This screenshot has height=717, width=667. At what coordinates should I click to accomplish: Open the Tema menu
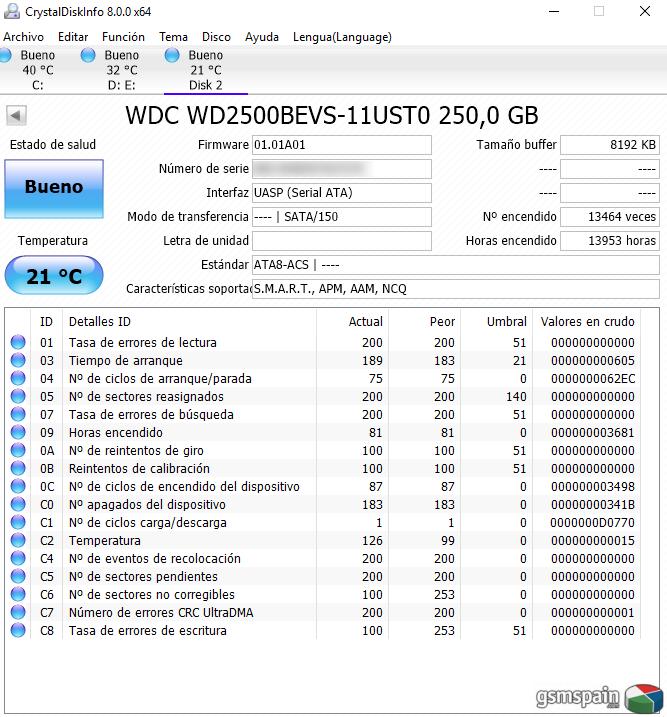click(x=173, y=37)
